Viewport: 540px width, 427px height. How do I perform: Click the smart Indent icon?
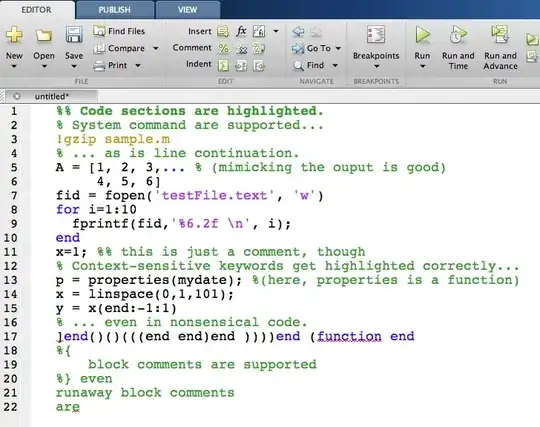[x=224, y=65]
